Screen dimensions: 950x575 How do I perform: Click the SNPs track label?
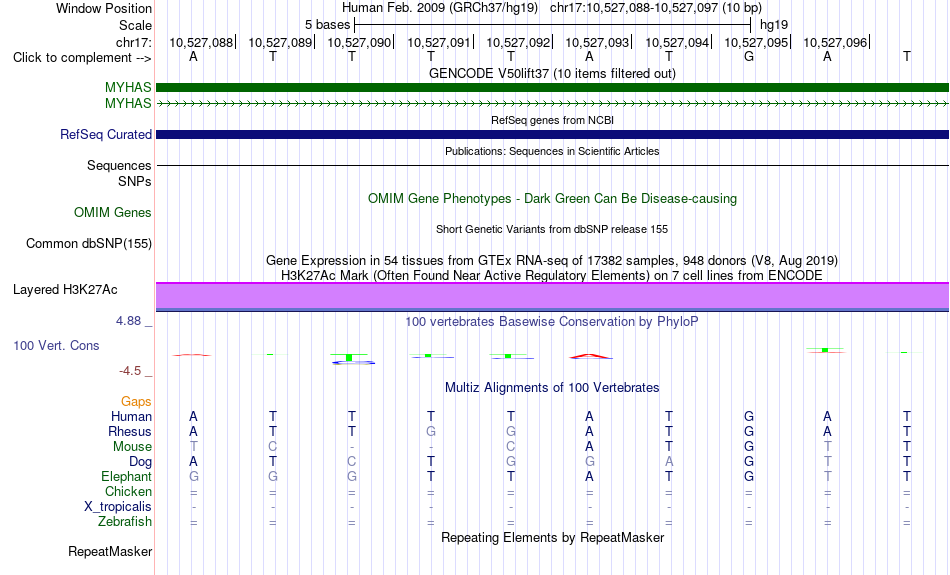pyautogui.click(x=135, y=181)
